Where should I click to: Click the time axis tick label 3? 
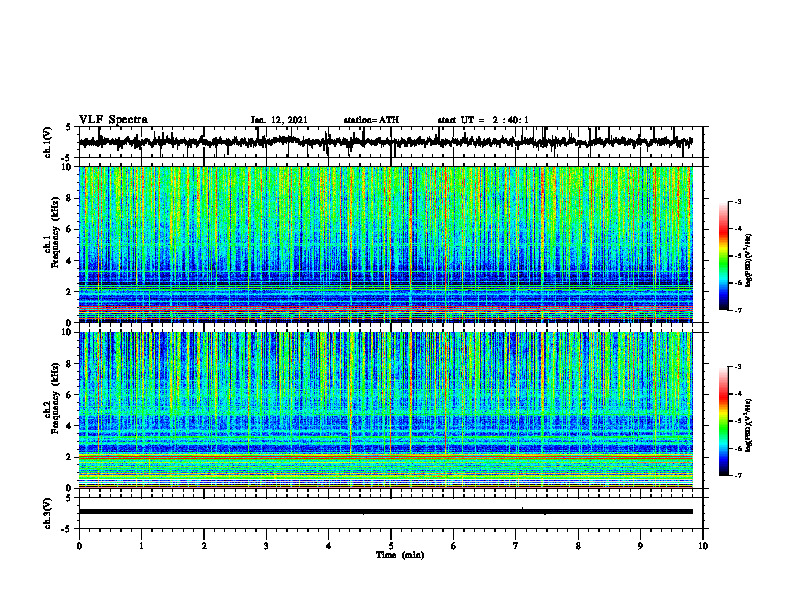click(266, 546)
